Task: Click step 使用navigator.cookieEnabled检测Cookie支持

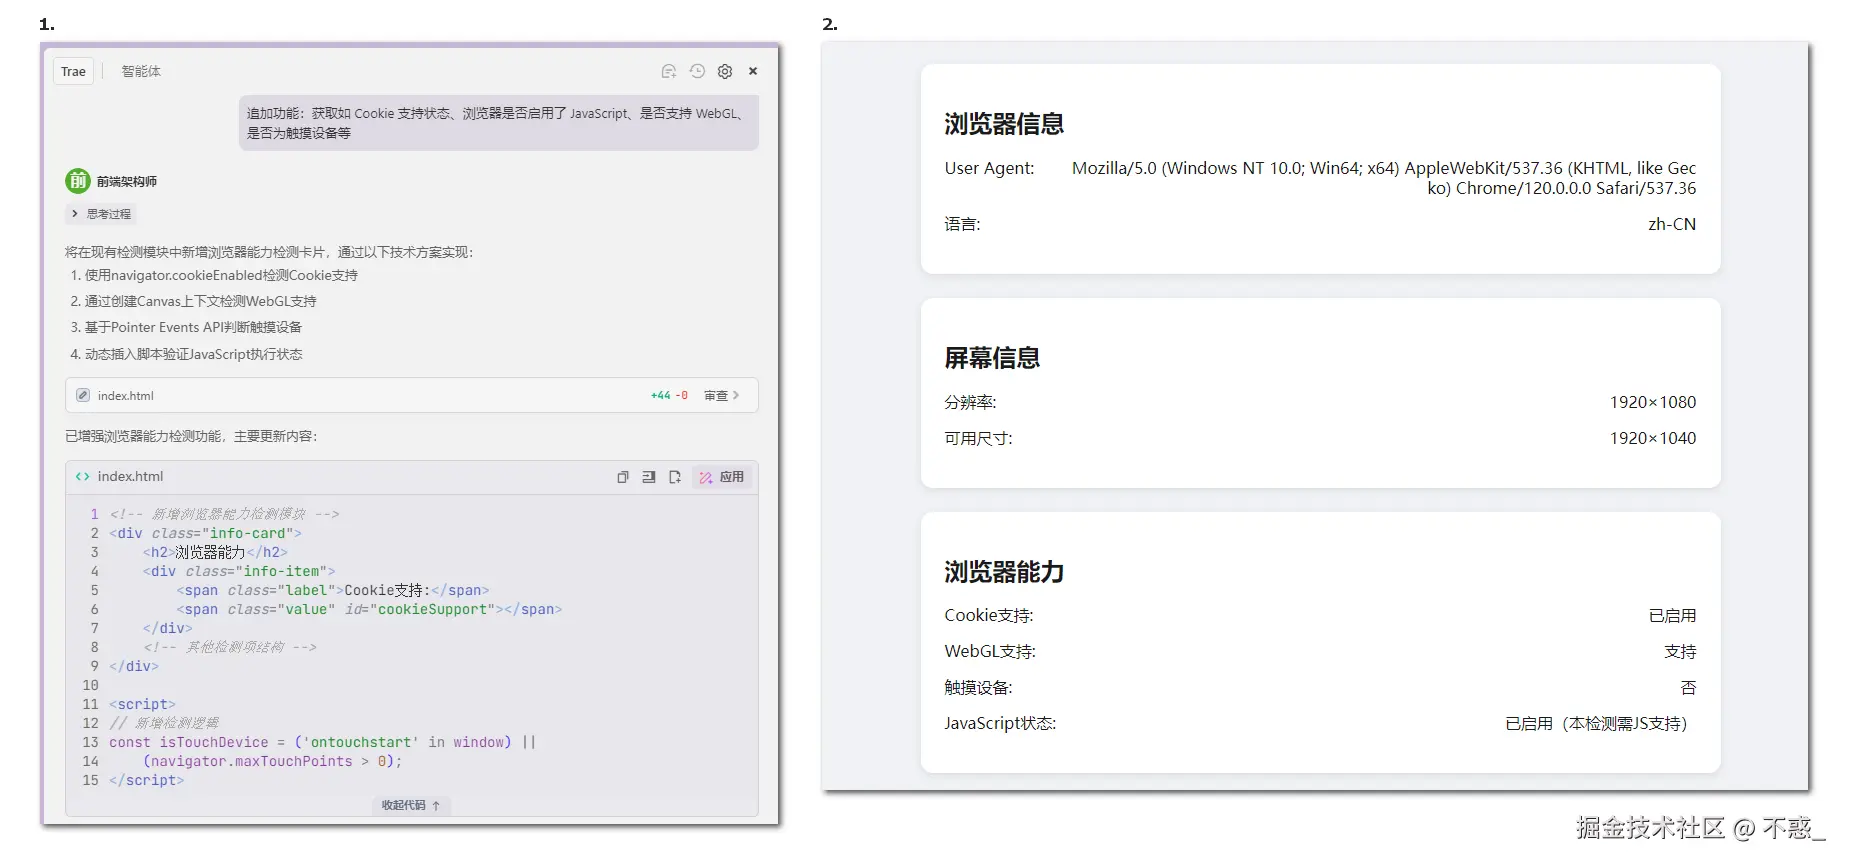Action: [221, 275]
